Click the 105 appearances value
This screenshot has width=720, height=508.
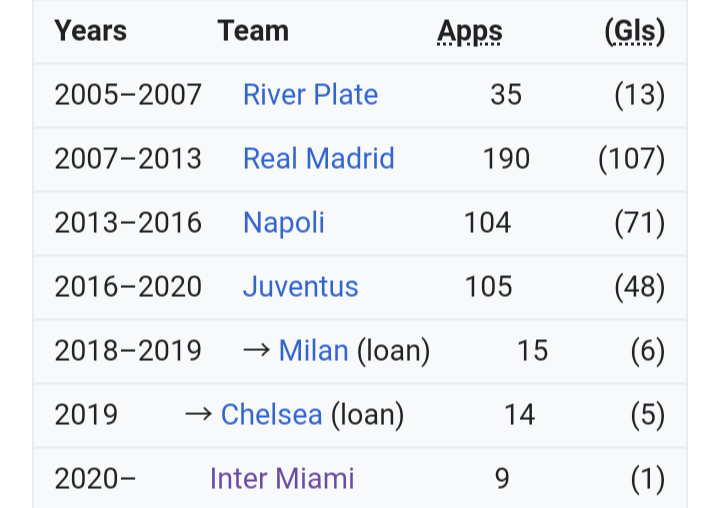coord(489,287)
